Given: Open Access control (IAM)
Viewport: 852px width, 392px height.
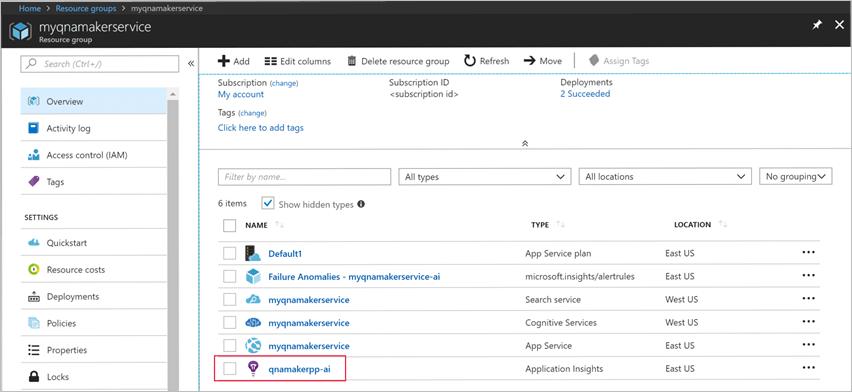Looking at the screenshot, I should (x=93, y=155).
